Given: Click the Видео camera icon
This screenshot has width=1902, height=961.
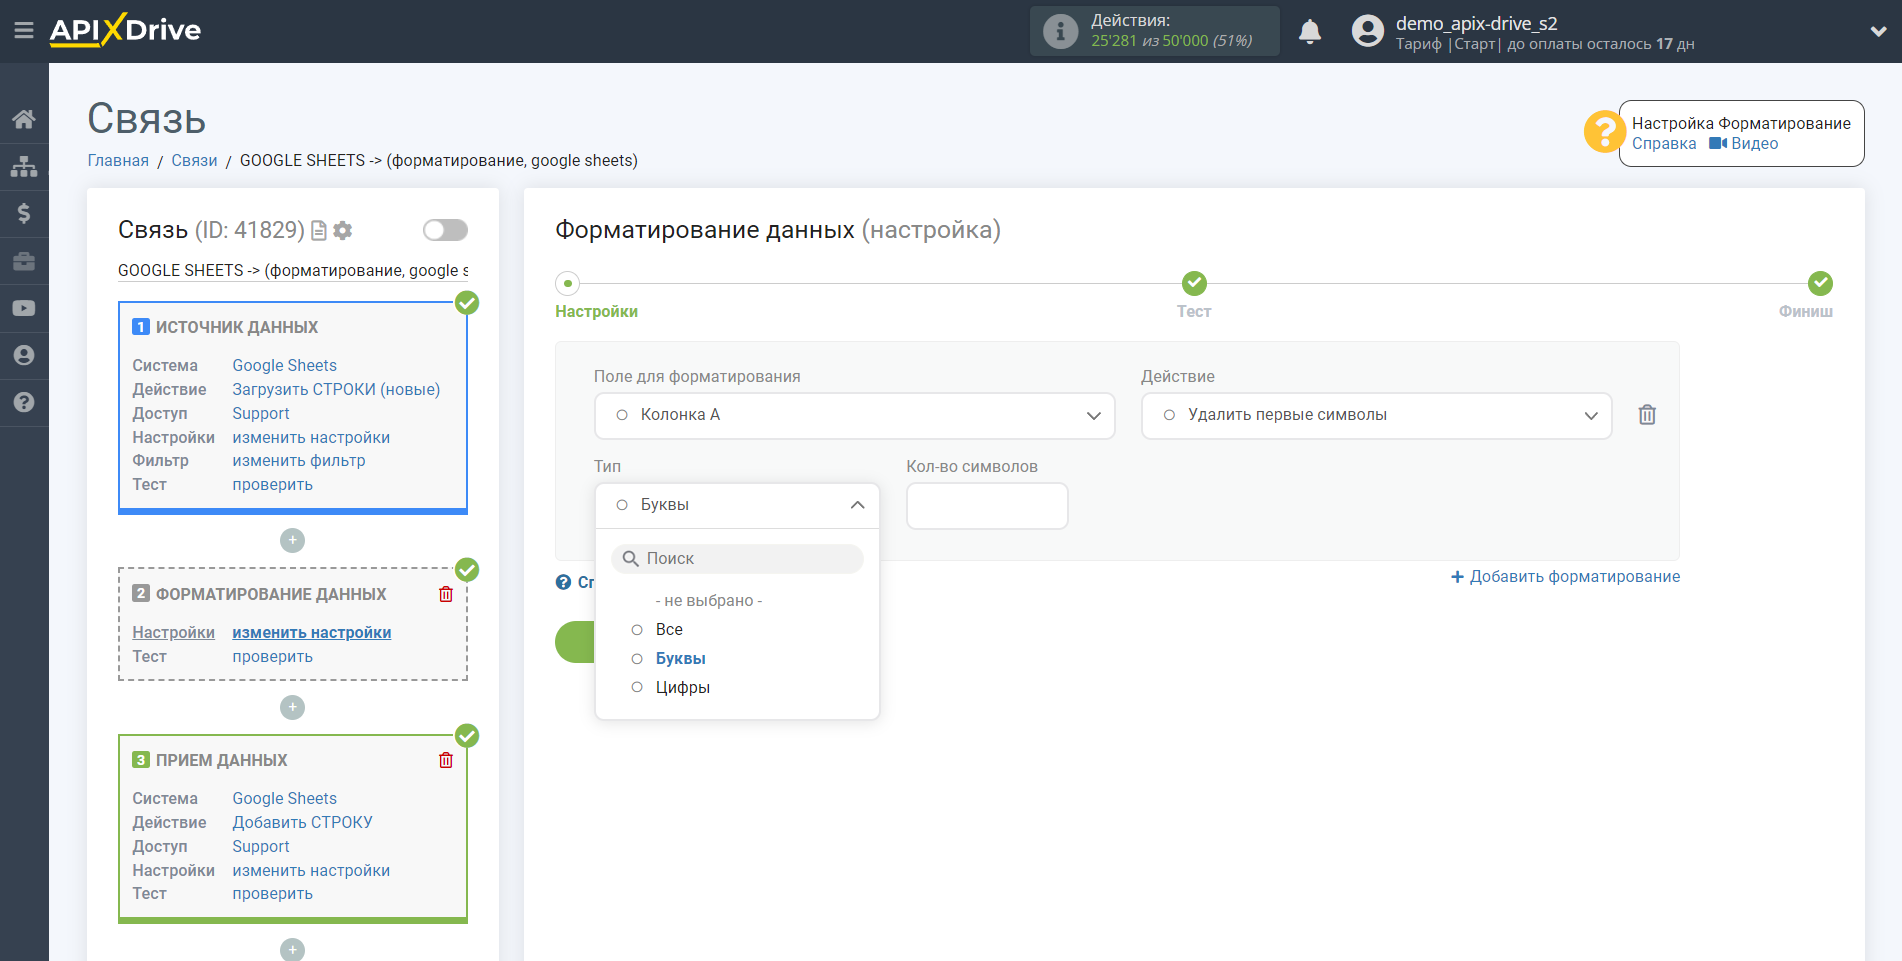Looking at the screenshot, I should click(1718, 143).
